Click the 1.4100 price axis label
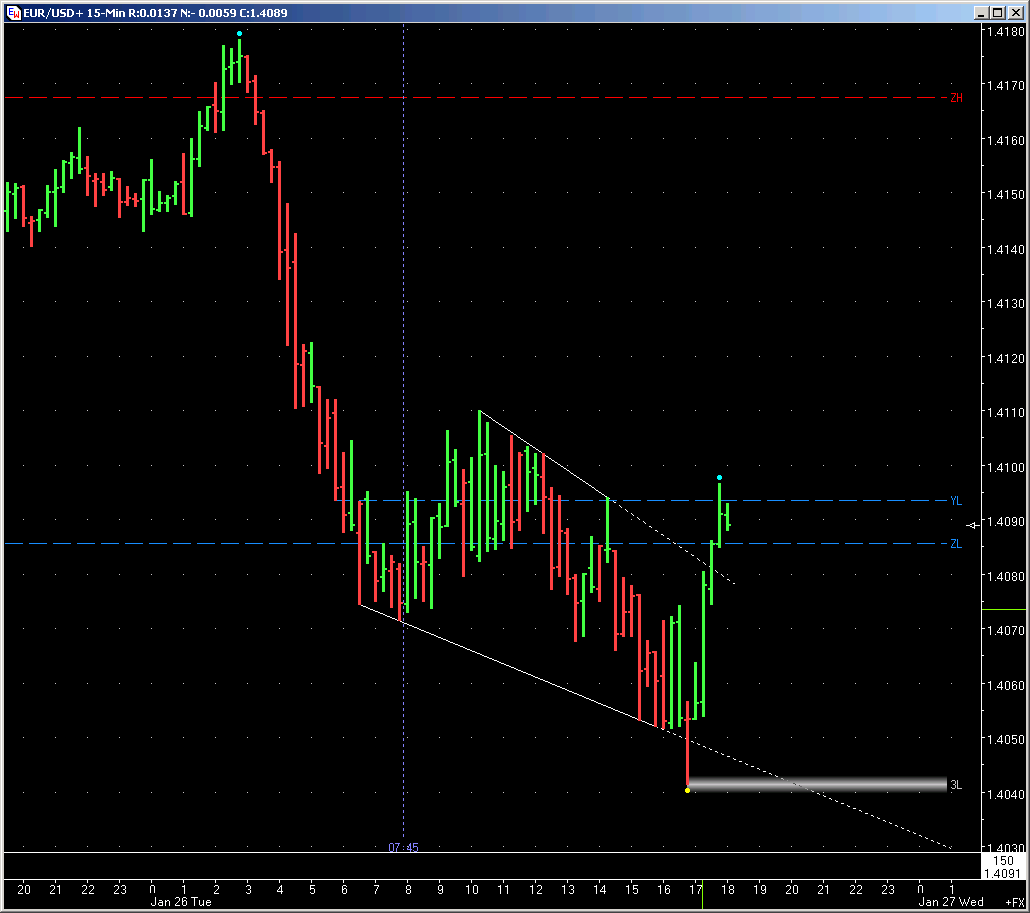 [1005, 468]
